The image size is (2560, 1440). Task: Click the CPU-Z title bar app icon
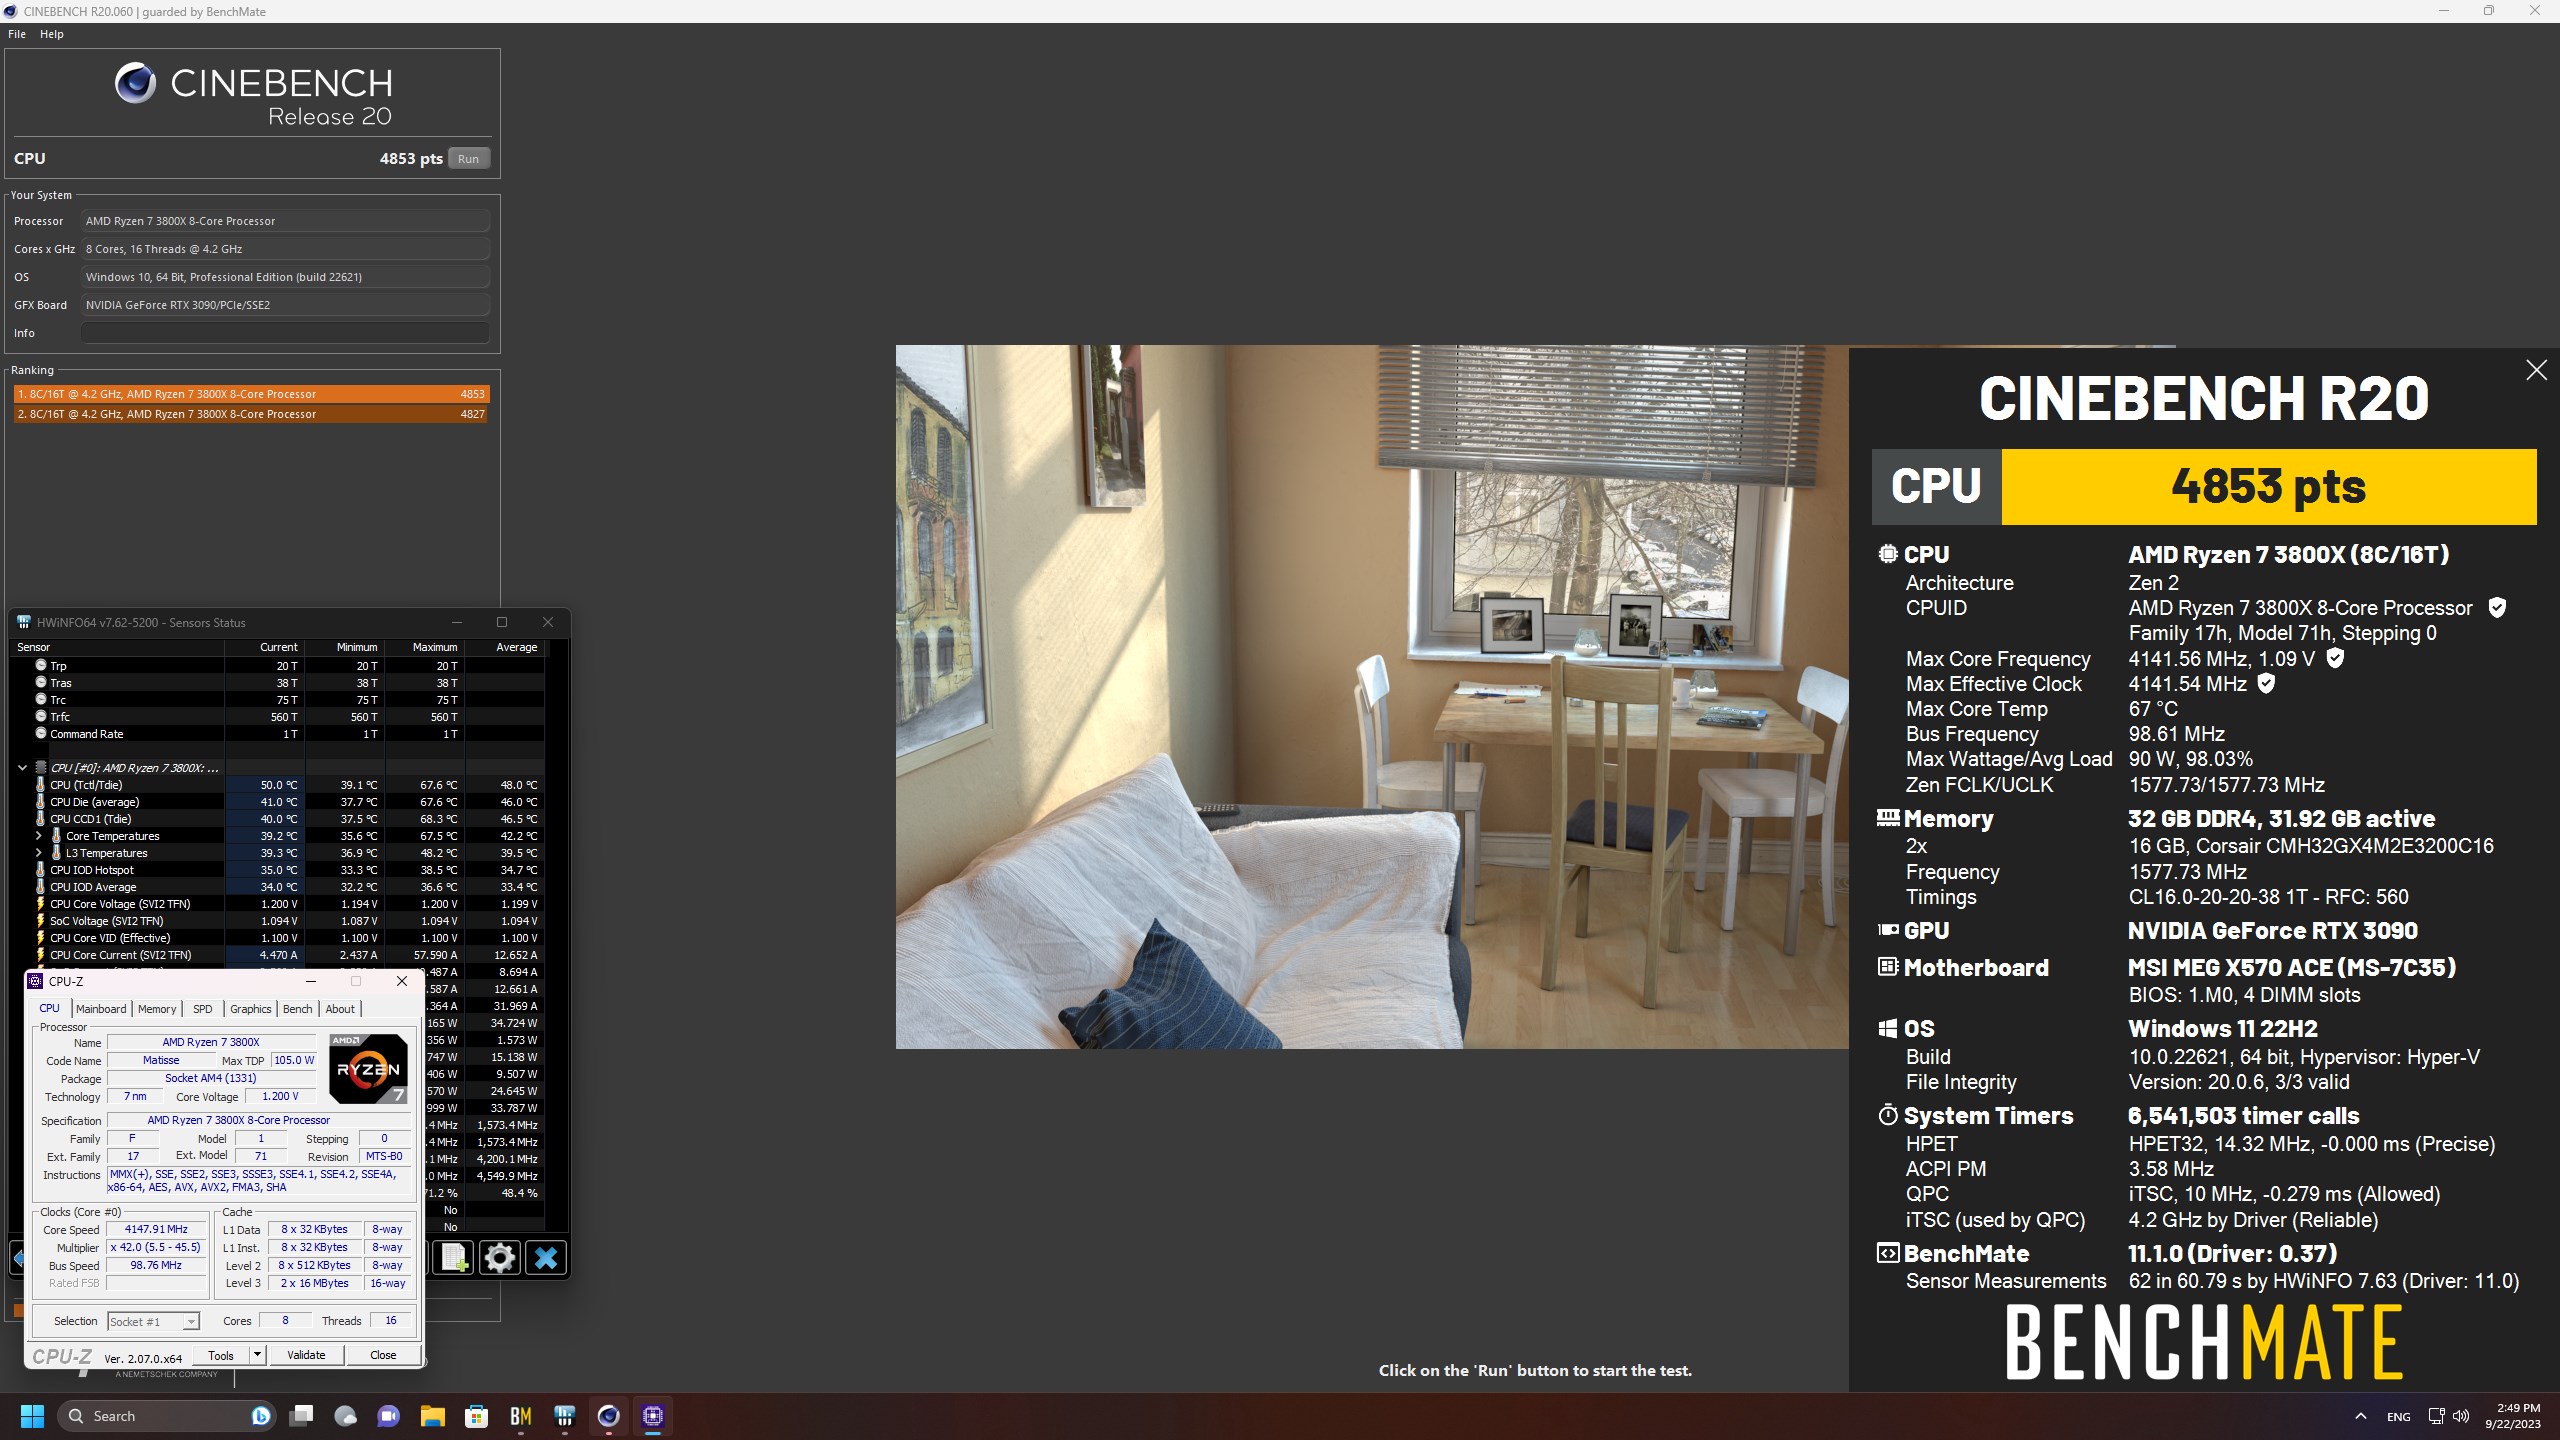(x=36, y=981)
